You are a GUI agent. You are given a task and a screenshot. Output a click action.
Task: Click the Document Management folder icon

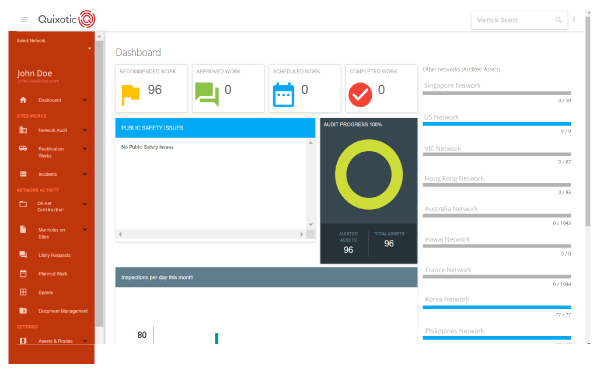(23, 310)
